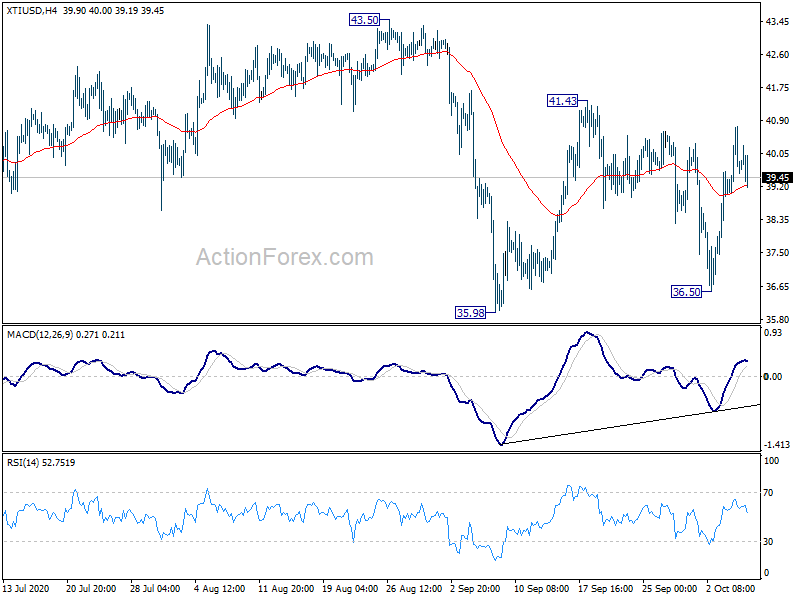Click the 40.90 price axis value

[x=777, y=120]
